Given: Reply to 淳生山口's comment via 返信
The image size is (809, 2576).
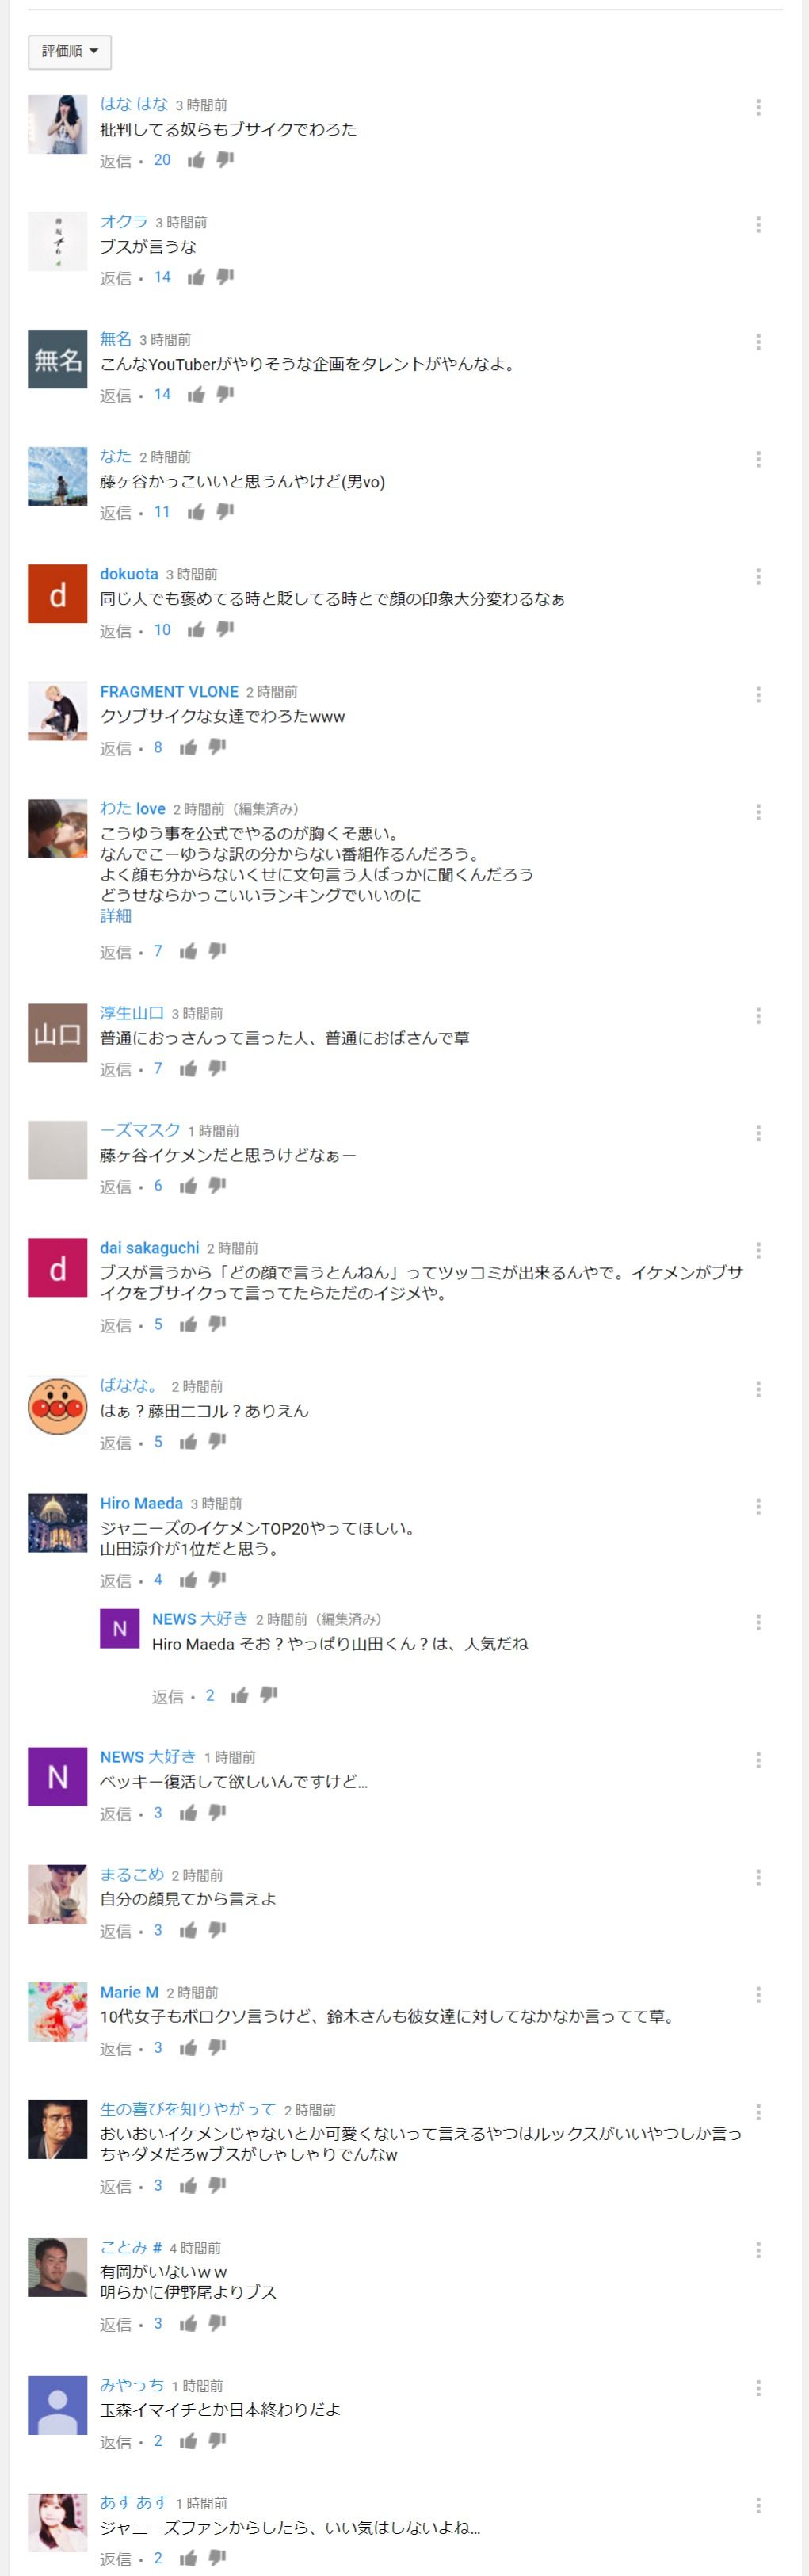Looking at the screenshot, I should 115,1069.
